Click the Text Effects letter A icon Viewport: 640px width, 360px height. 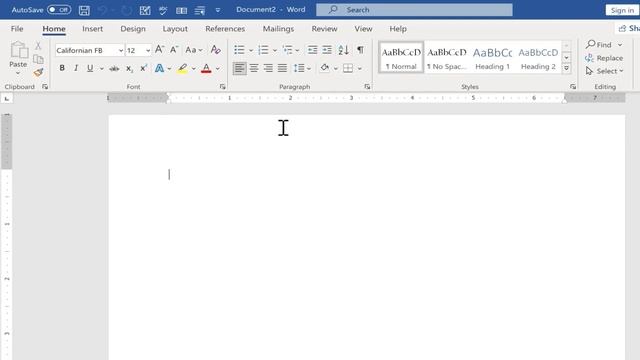[x=159, y=68]
